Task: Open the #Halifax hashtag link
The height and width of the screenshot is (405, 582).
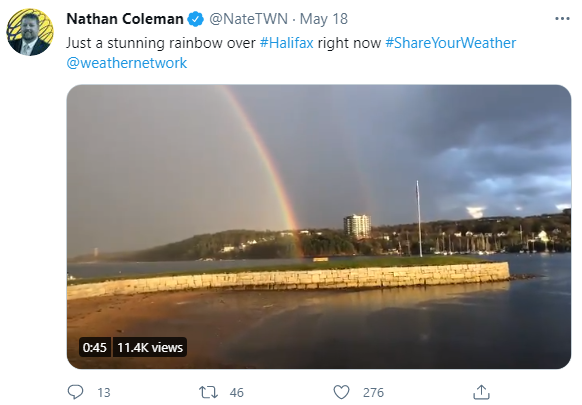Action: (286, 43)
